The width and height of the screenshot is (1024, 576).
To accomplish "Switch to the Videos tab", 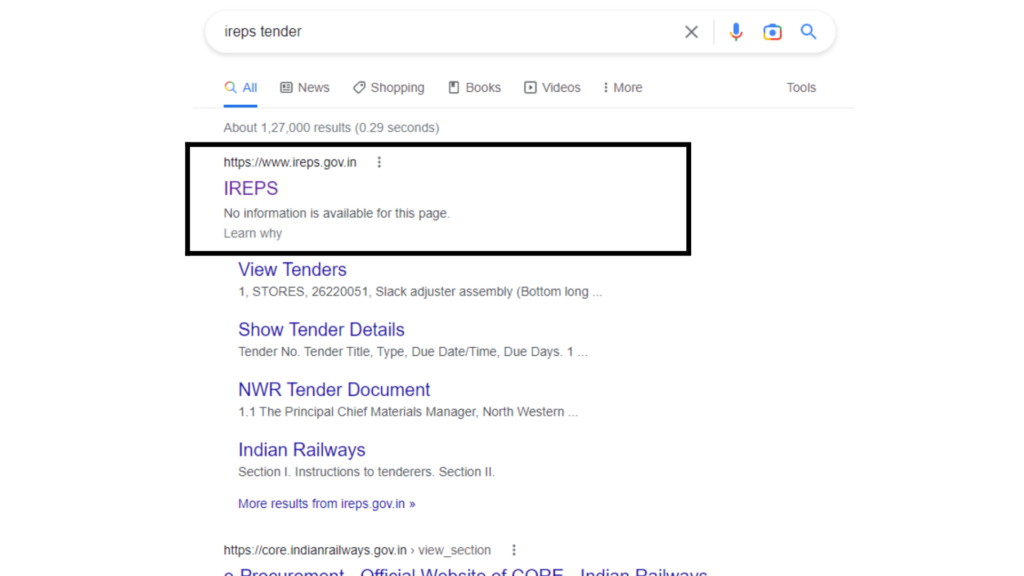I will 552,88.
